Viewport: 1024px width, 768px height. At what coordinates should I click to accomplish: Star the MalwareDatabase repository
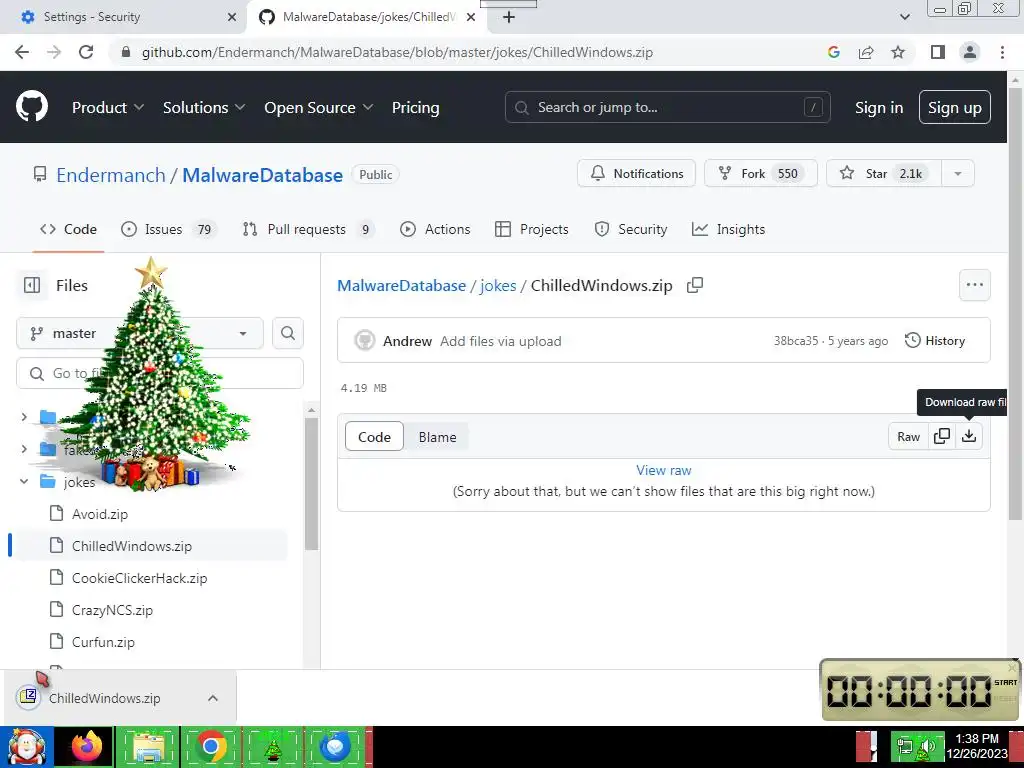click(x=884, y=174)
